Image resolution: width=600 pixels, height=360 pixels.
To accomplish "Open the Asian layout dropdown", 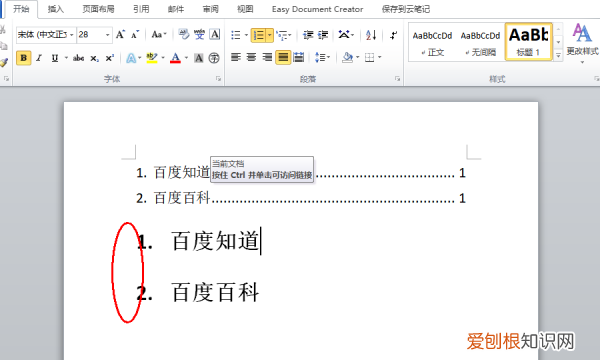I will (346, 35).
